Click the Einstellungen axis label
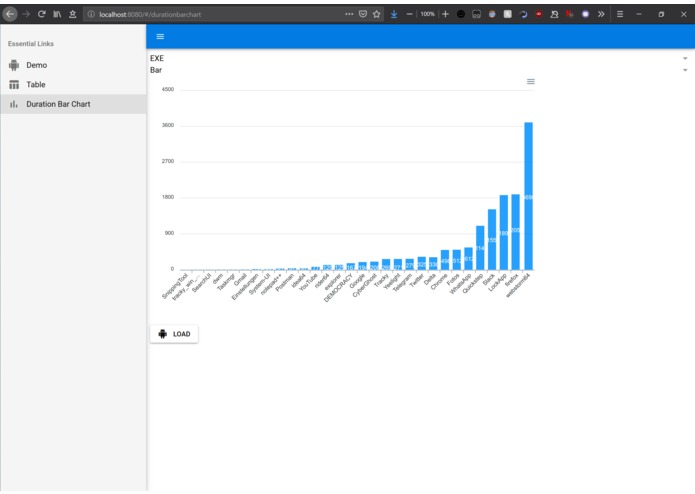This screenshot has width=695, height=494. 245,287
